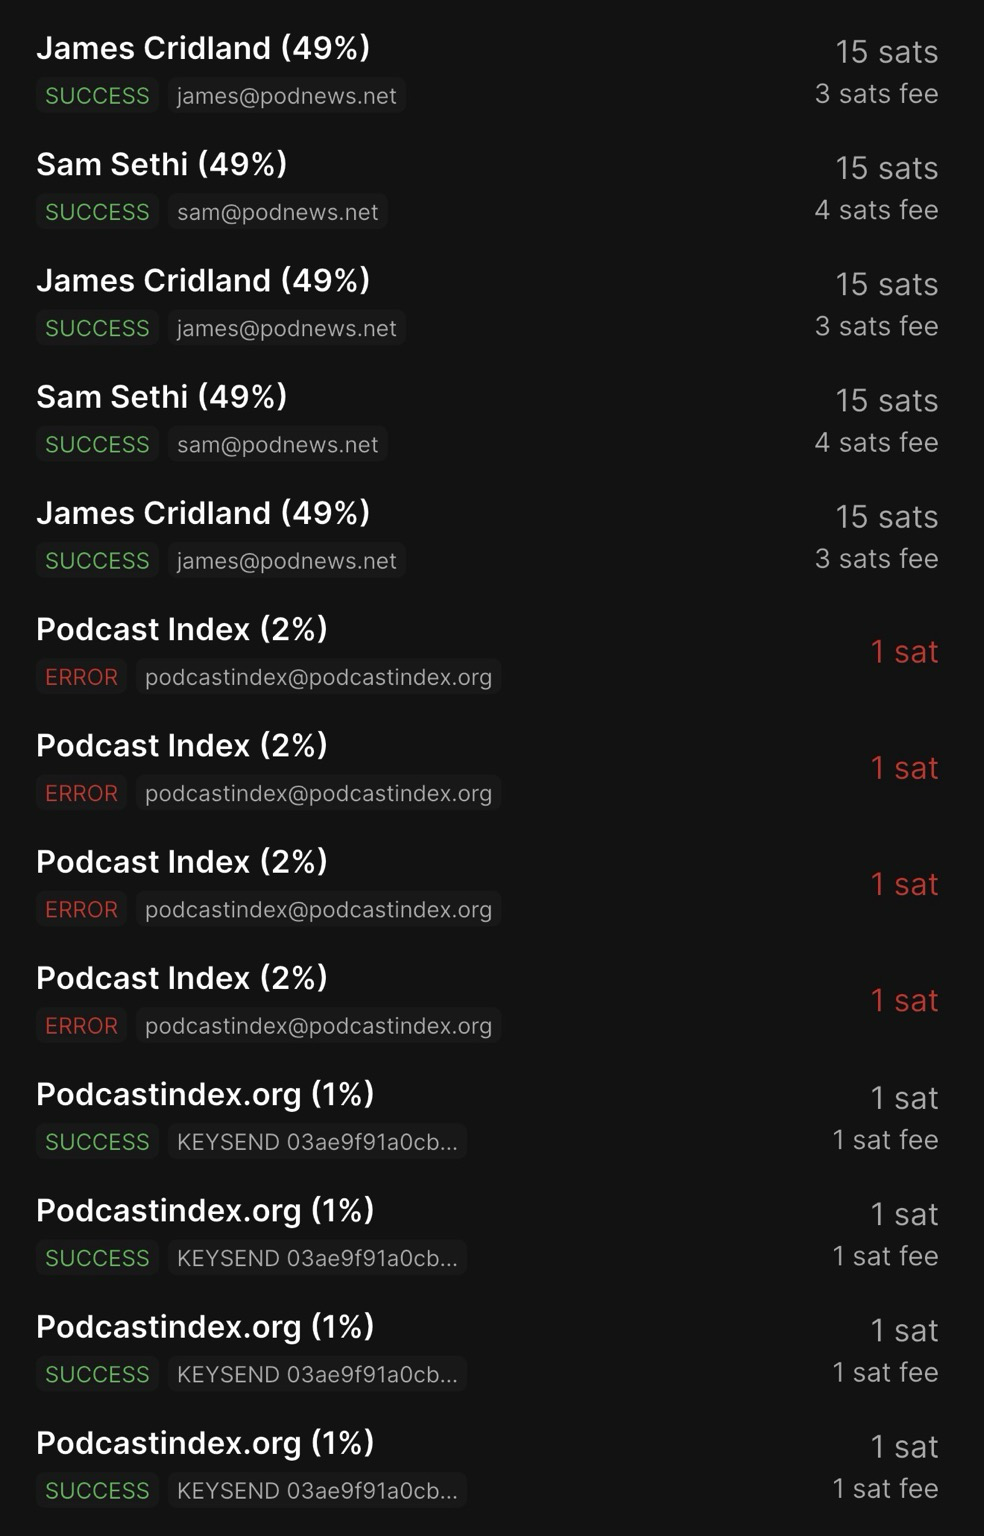The width and height of the screenshot is (984, 1536).
Task: Click SUCCESS badge on second Podcastindex.org (1%)
Action: coord(97,1258)
